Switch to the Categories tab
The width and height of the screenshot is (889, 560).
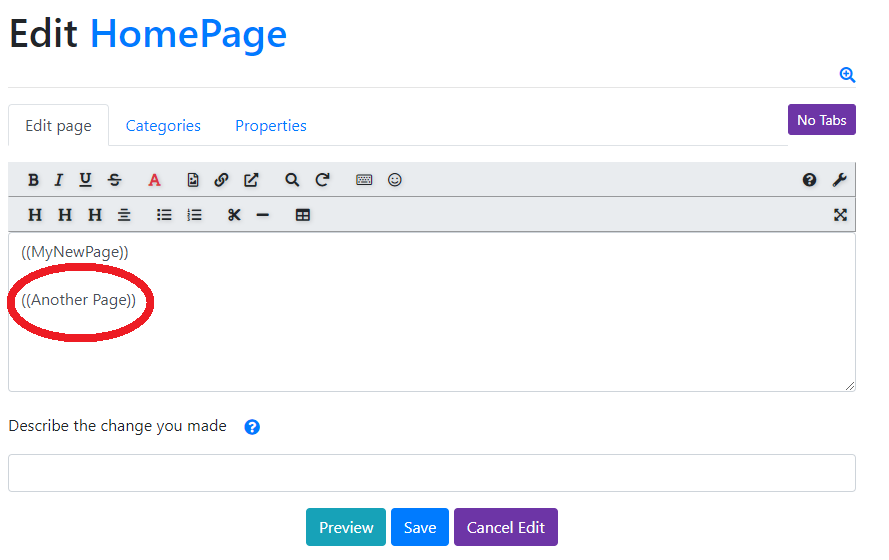163,126
